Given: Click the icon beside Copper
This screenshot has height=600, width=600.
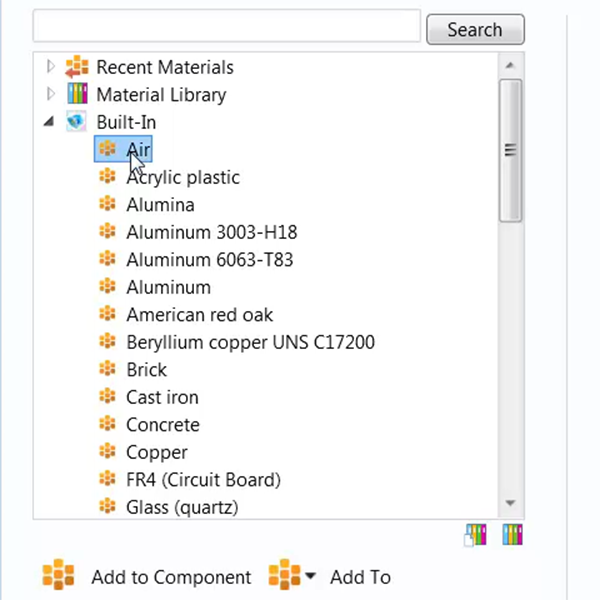Looking at the screenshot, I should (109, 452).
